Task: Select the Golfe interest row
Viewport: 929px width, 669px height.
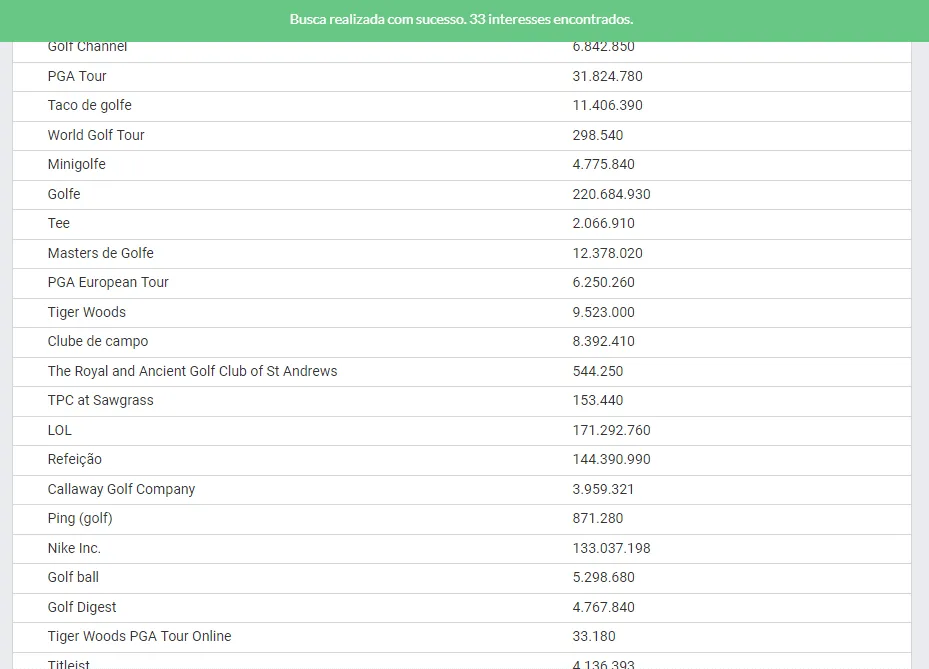Action: tap(64, 194)
